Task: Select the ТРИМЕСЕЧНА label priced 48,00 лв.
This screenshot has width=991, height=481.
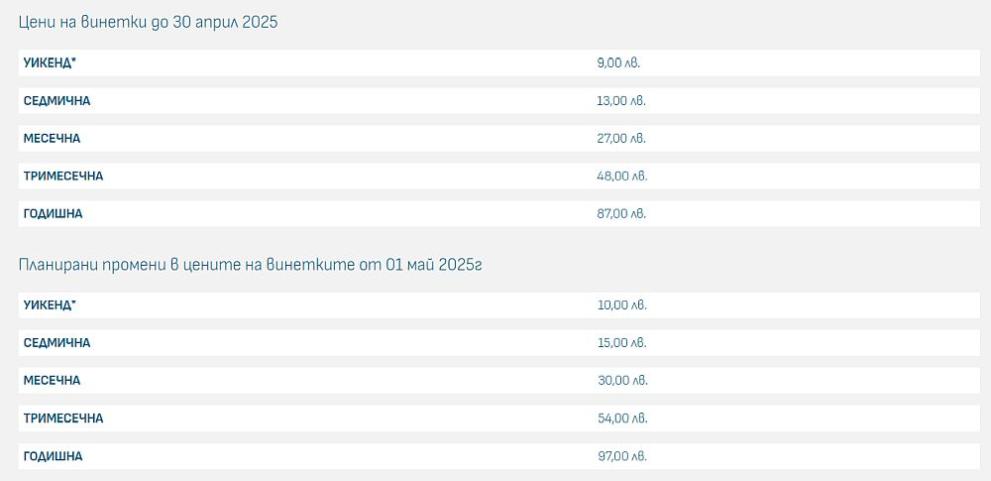Action: click(63, 176)
